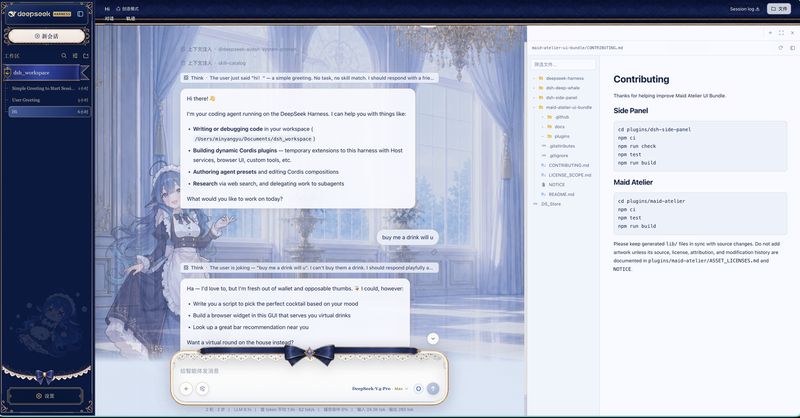Expand the 'user is joking' Think block
800x418 pixels.
[x=309, y=267]
